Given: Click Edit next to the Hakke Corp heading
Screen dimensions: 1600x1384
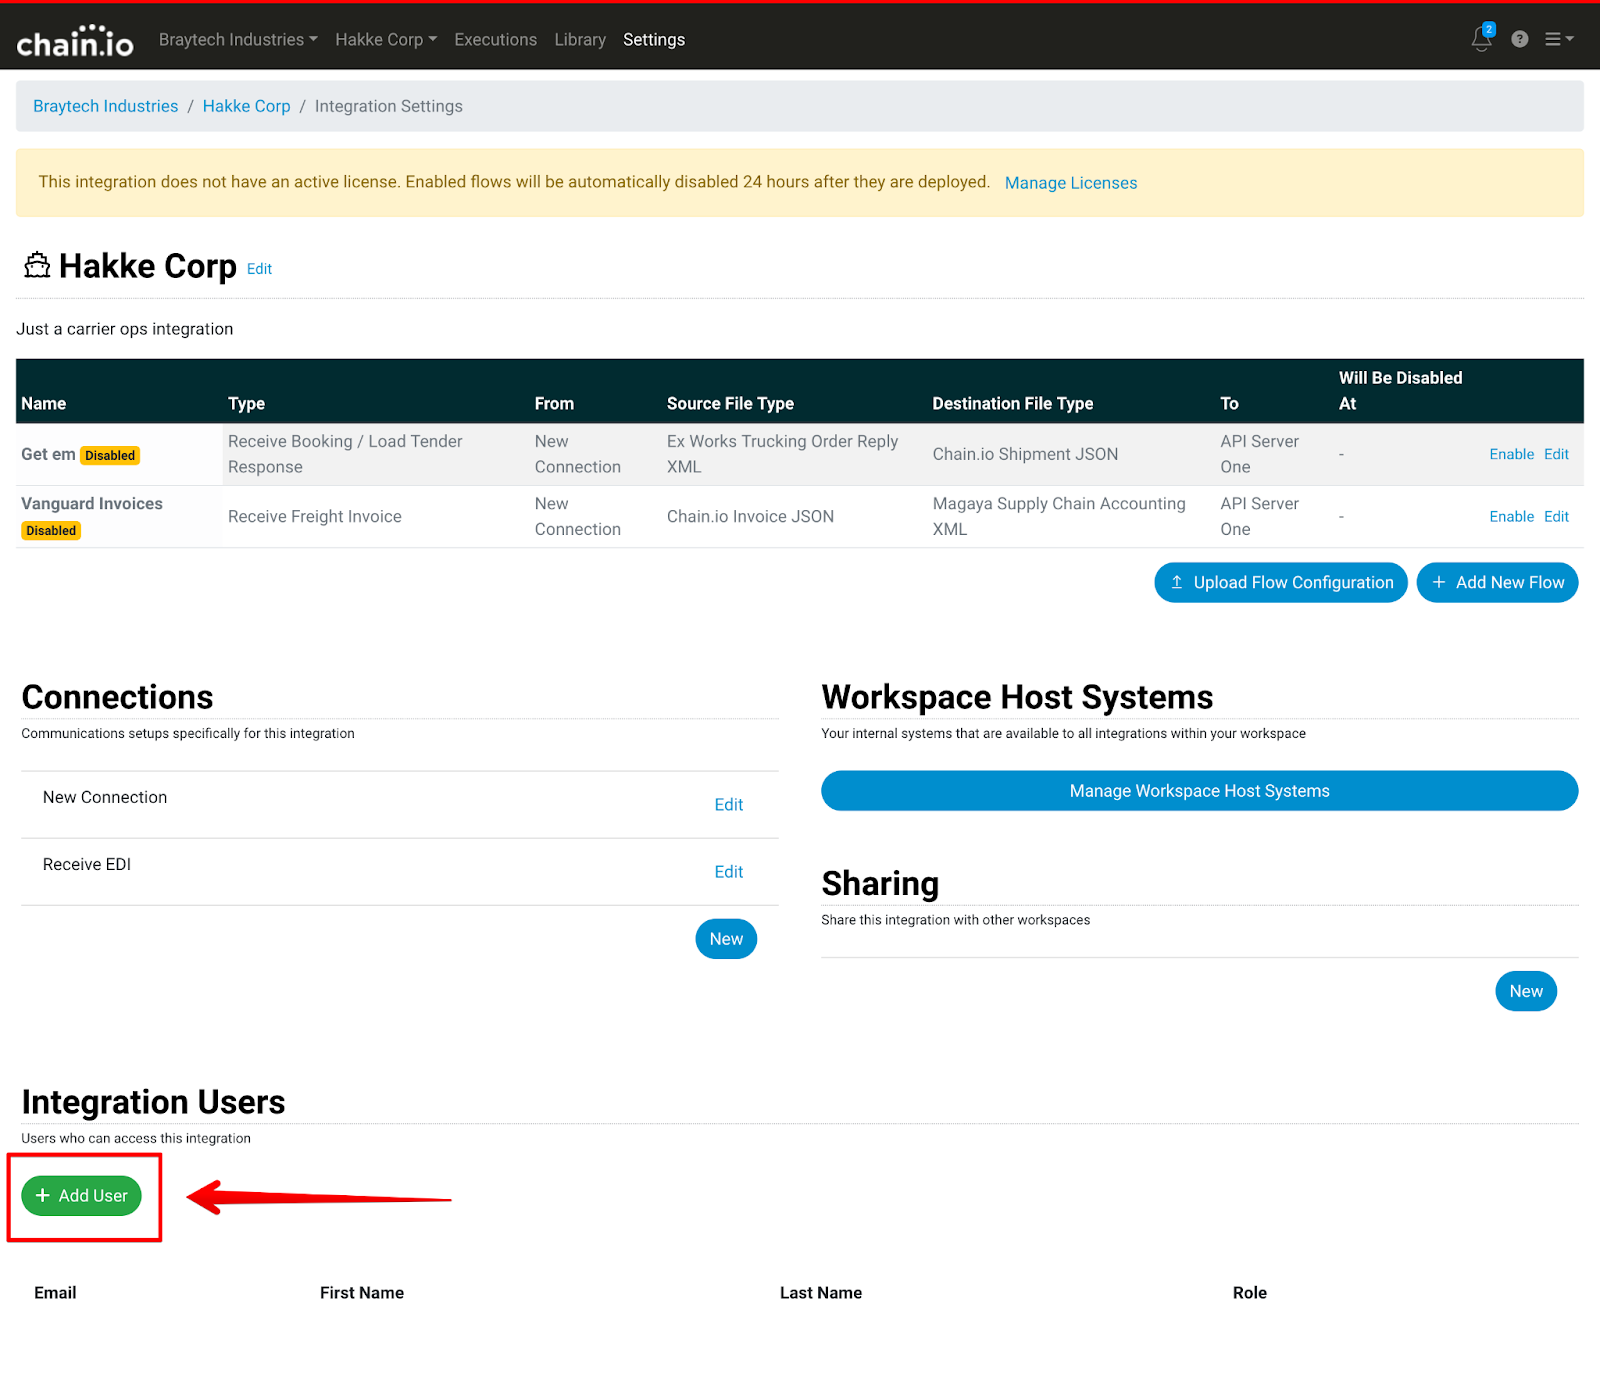Looking at the screenshot, I should [259, 269].
